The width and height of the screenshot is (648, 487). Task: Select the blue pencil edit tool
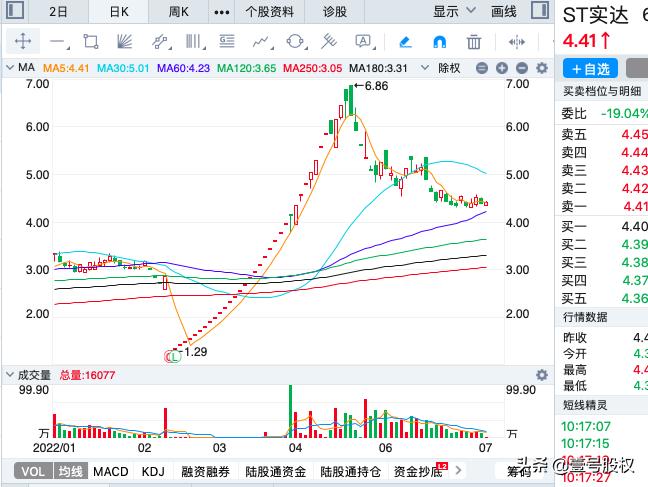405,42
